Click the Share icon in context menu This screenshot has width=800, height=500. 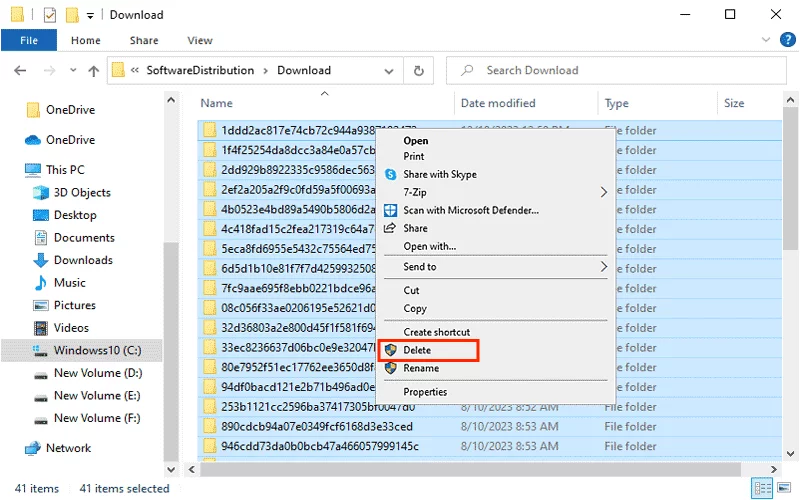390,228
